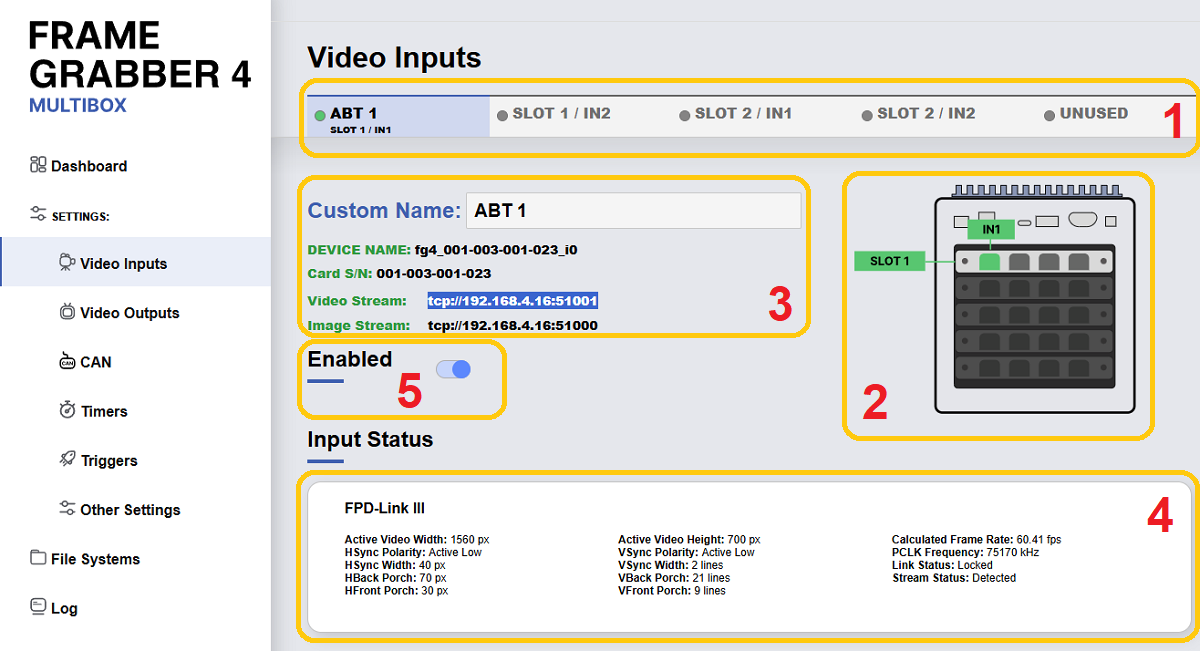Click the Dashboard icon in sidebar

(x=38, y=165)
